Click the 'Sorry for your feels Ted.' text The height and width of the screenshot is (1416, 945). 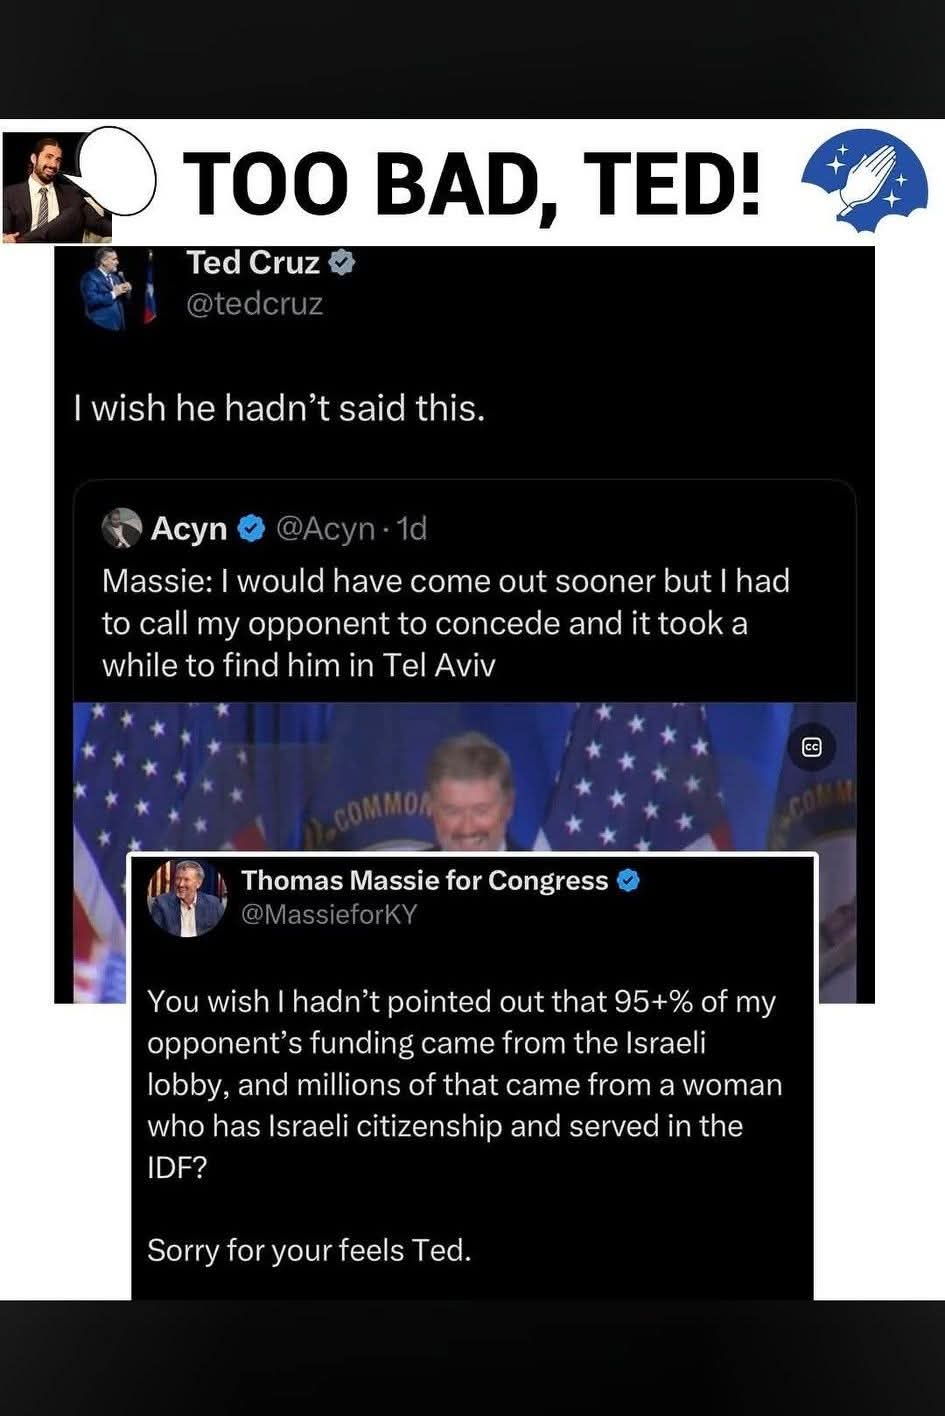(x=309, y=1251)
